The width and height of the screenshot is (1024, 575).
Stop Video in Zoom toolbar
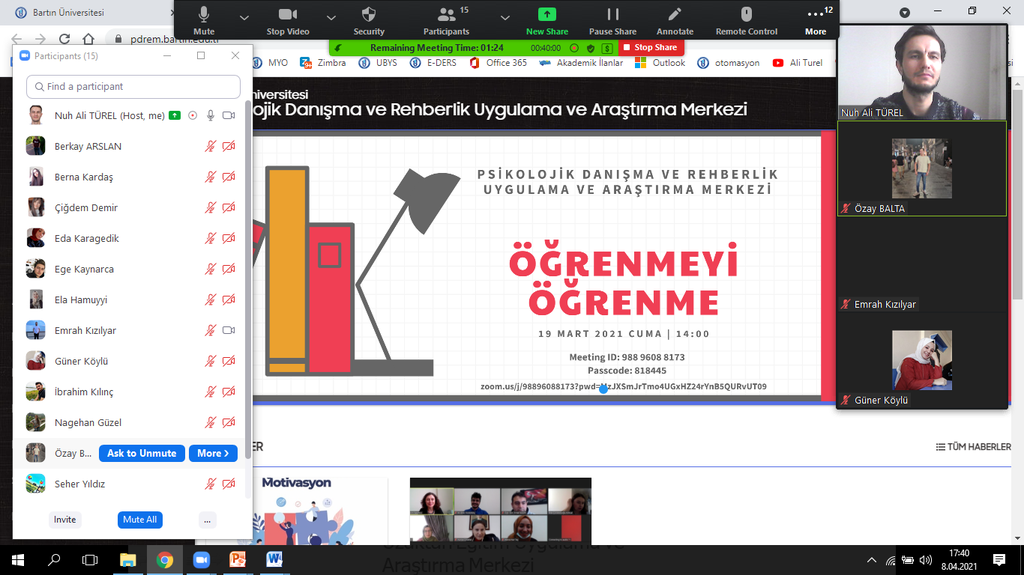coord(287,20)
